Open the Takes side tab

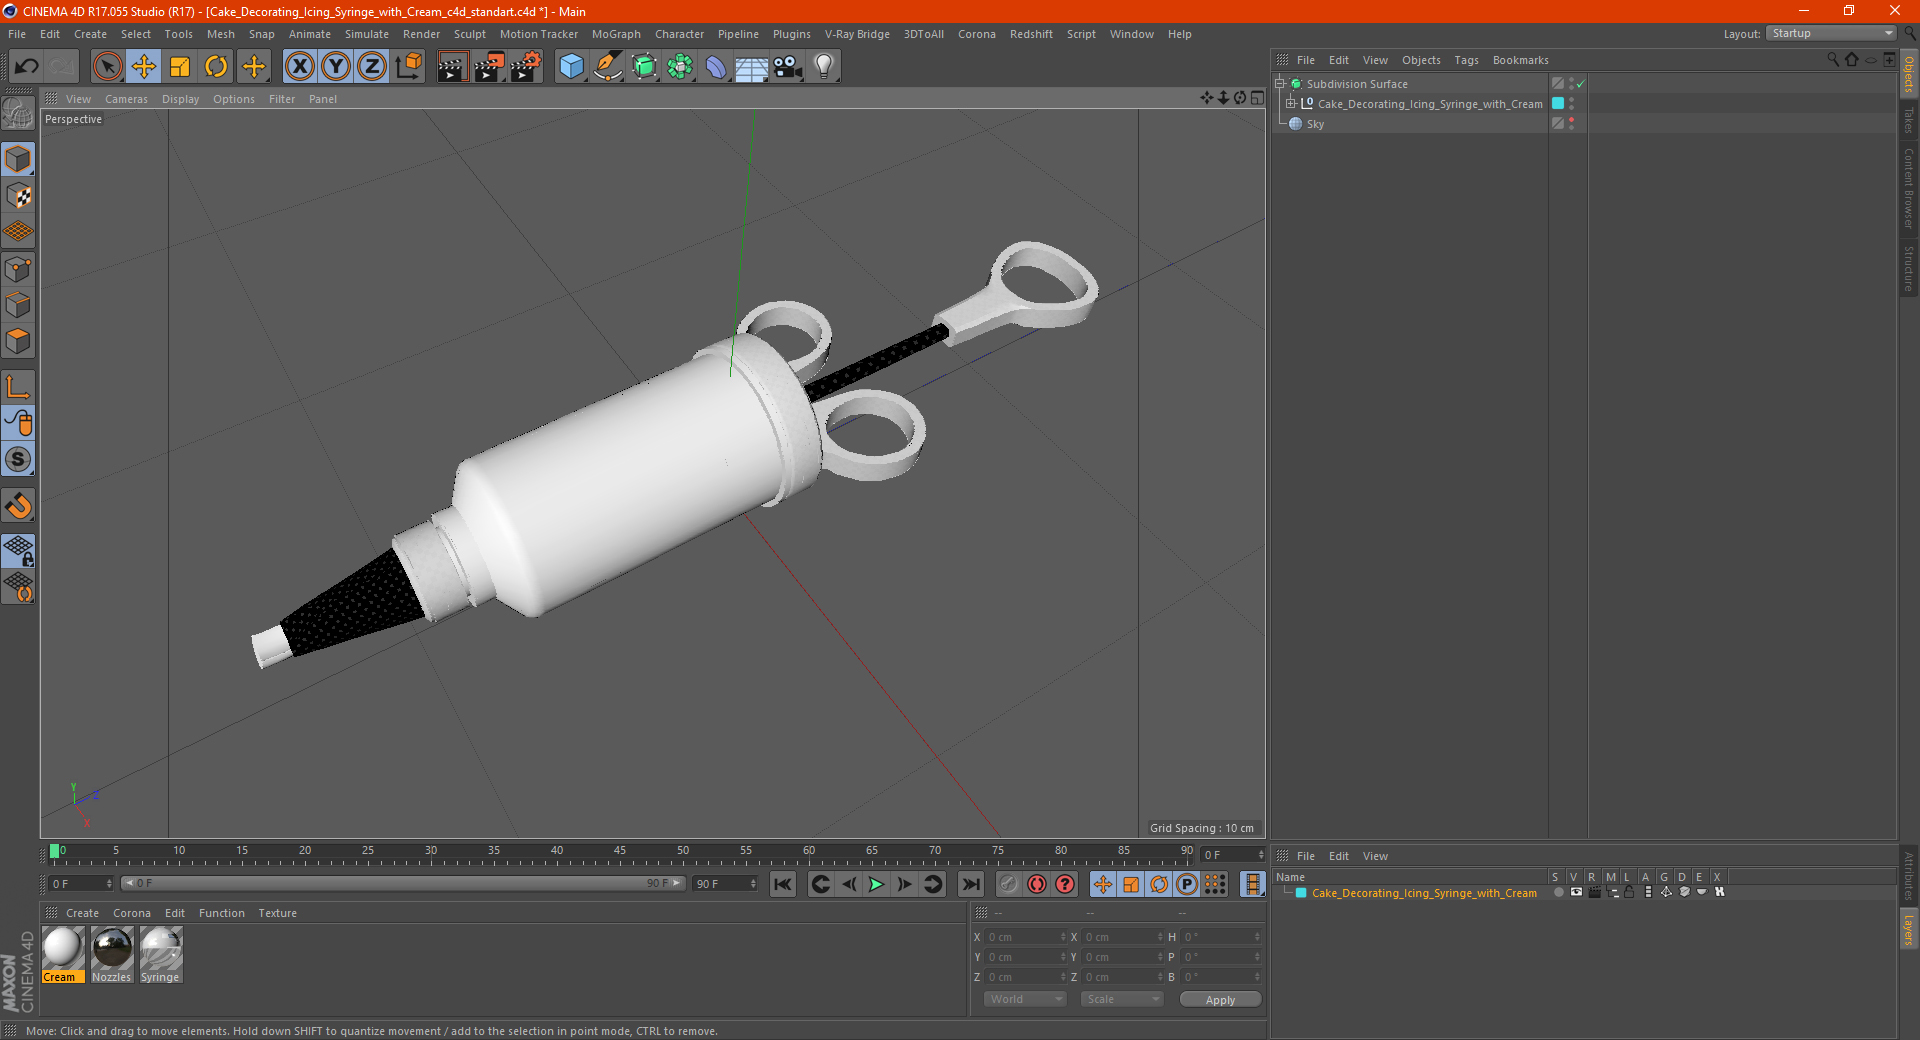pyautogui.click(x=1909, y=121)
